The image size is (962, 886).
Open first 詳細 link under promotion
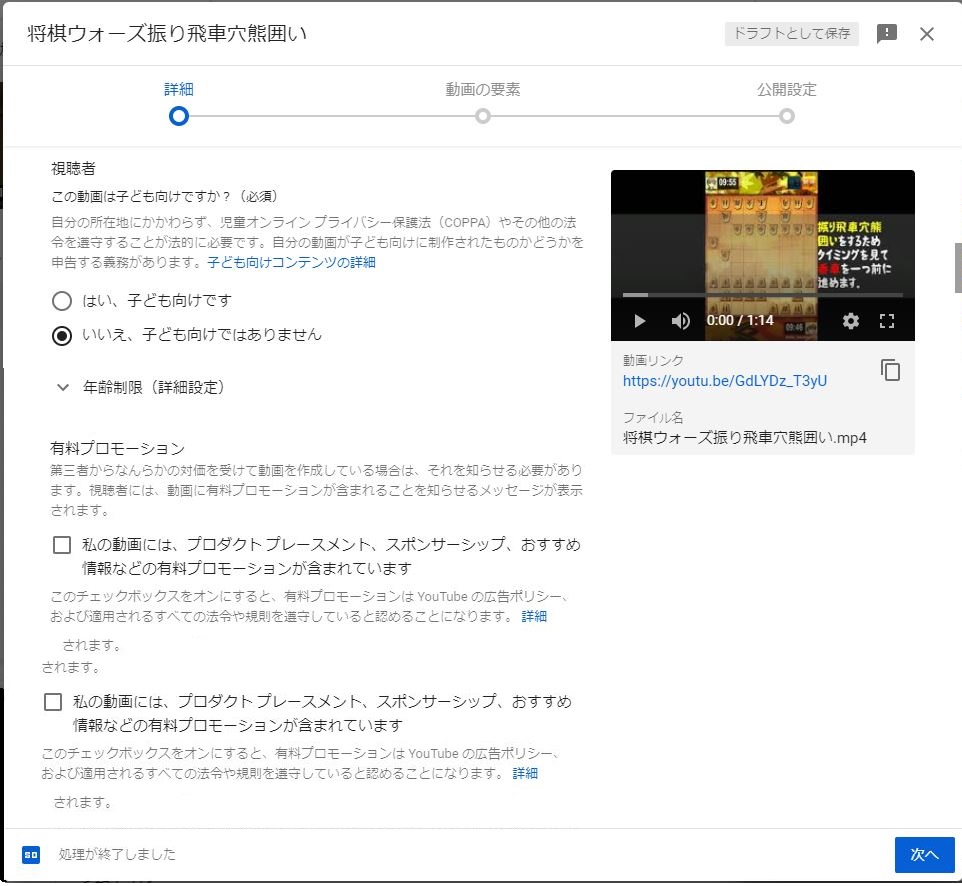534,617
